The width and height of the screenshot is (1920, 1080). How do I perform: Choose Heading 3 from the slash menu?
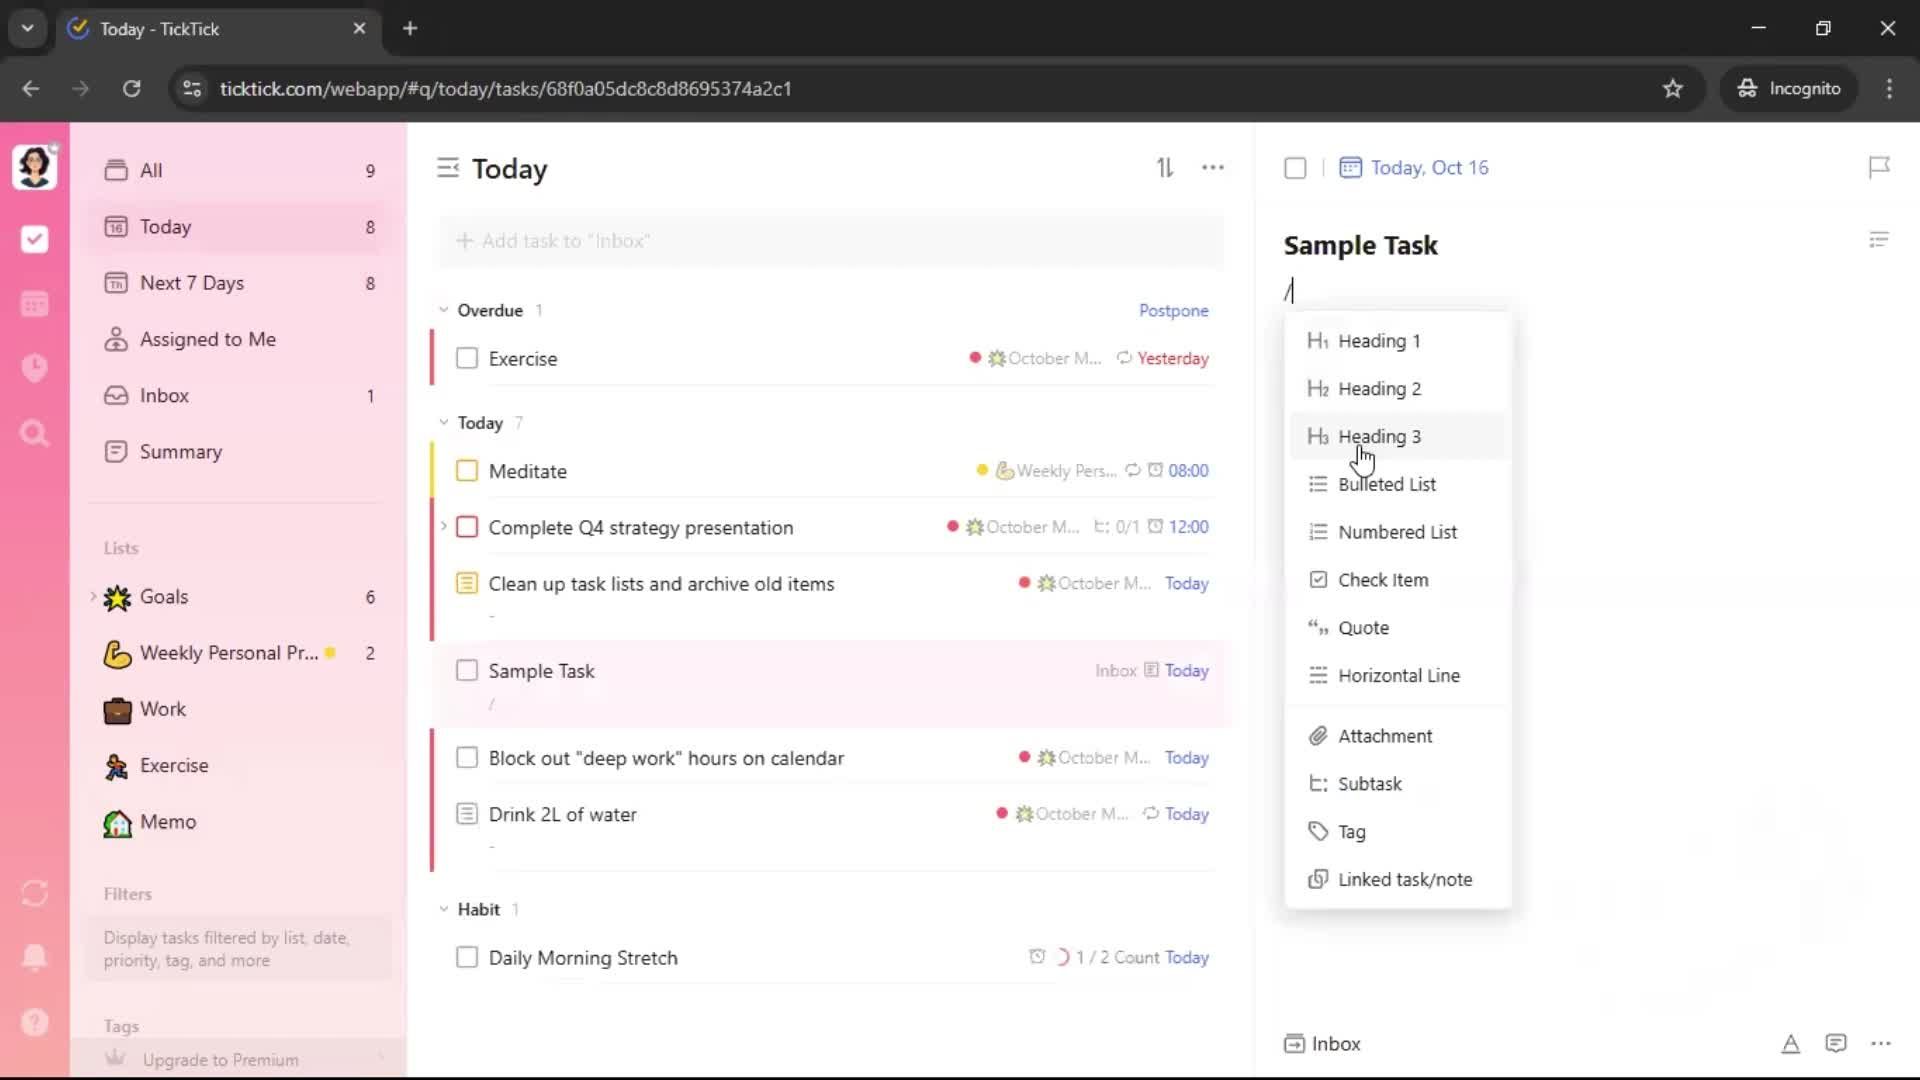pos(1379,437)
